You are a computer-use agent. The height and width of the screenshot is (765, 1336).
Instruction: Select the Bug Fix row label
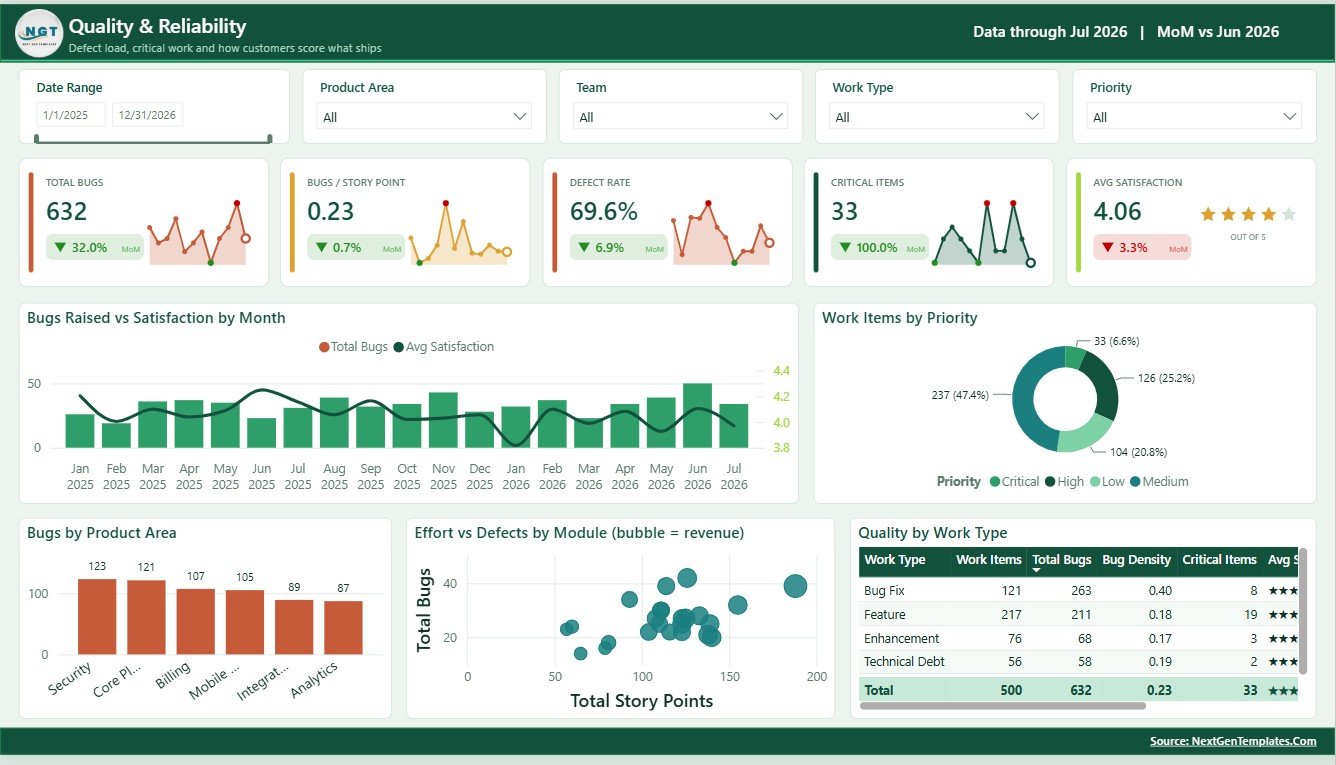tap(884, 591)
